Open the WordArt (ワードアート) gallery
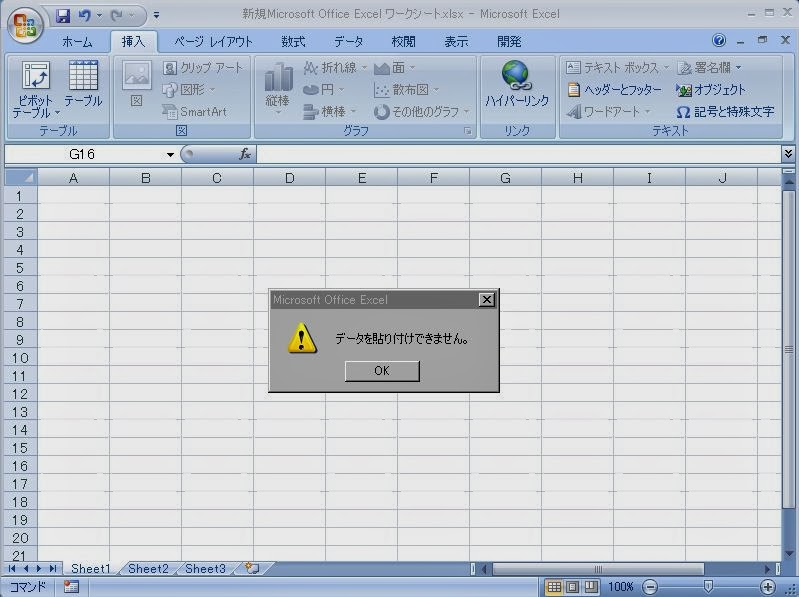Screen dimensions: 799x597 608,112
